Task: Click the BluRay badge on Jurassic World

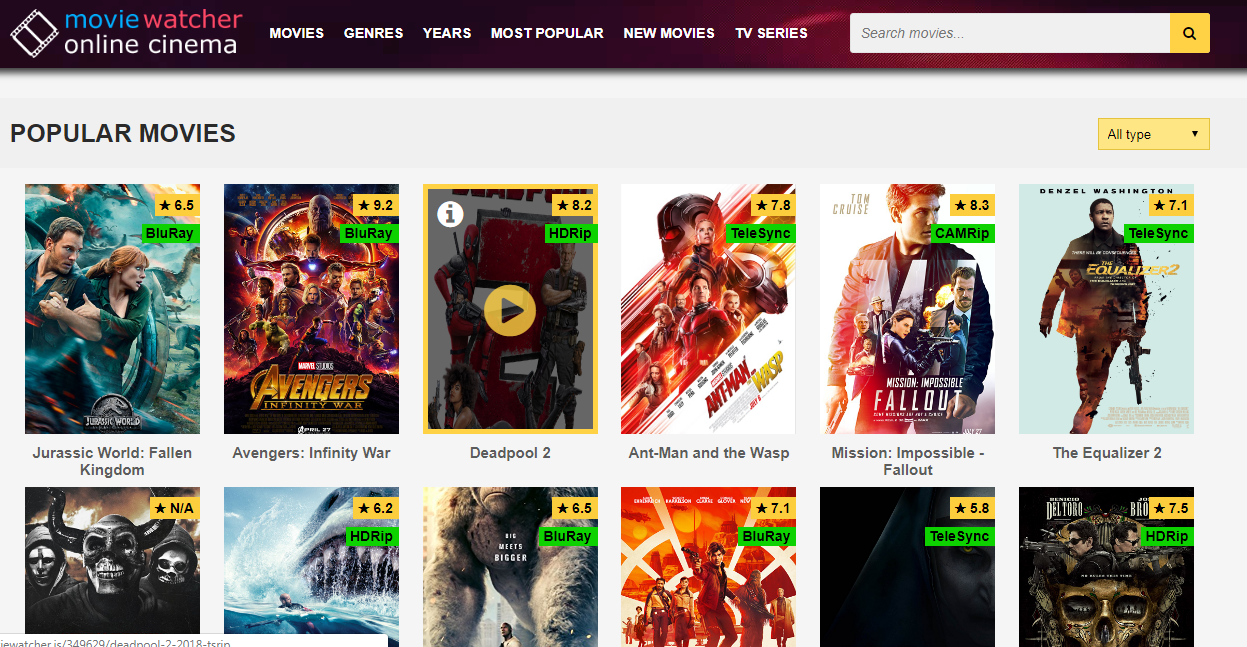Action: pyautogui.click(x=170, y=233)
